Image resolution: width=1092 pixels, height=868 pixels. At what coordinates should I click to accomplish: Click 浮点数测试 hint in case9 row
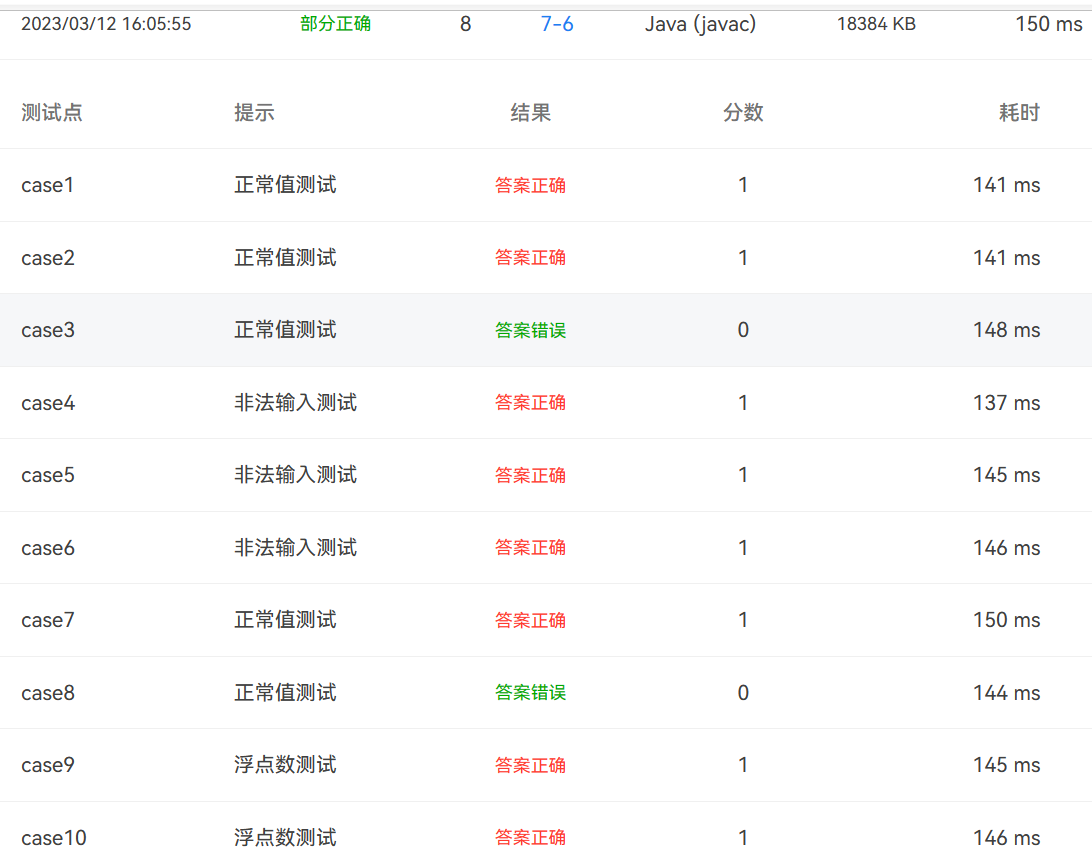[285, 765]
